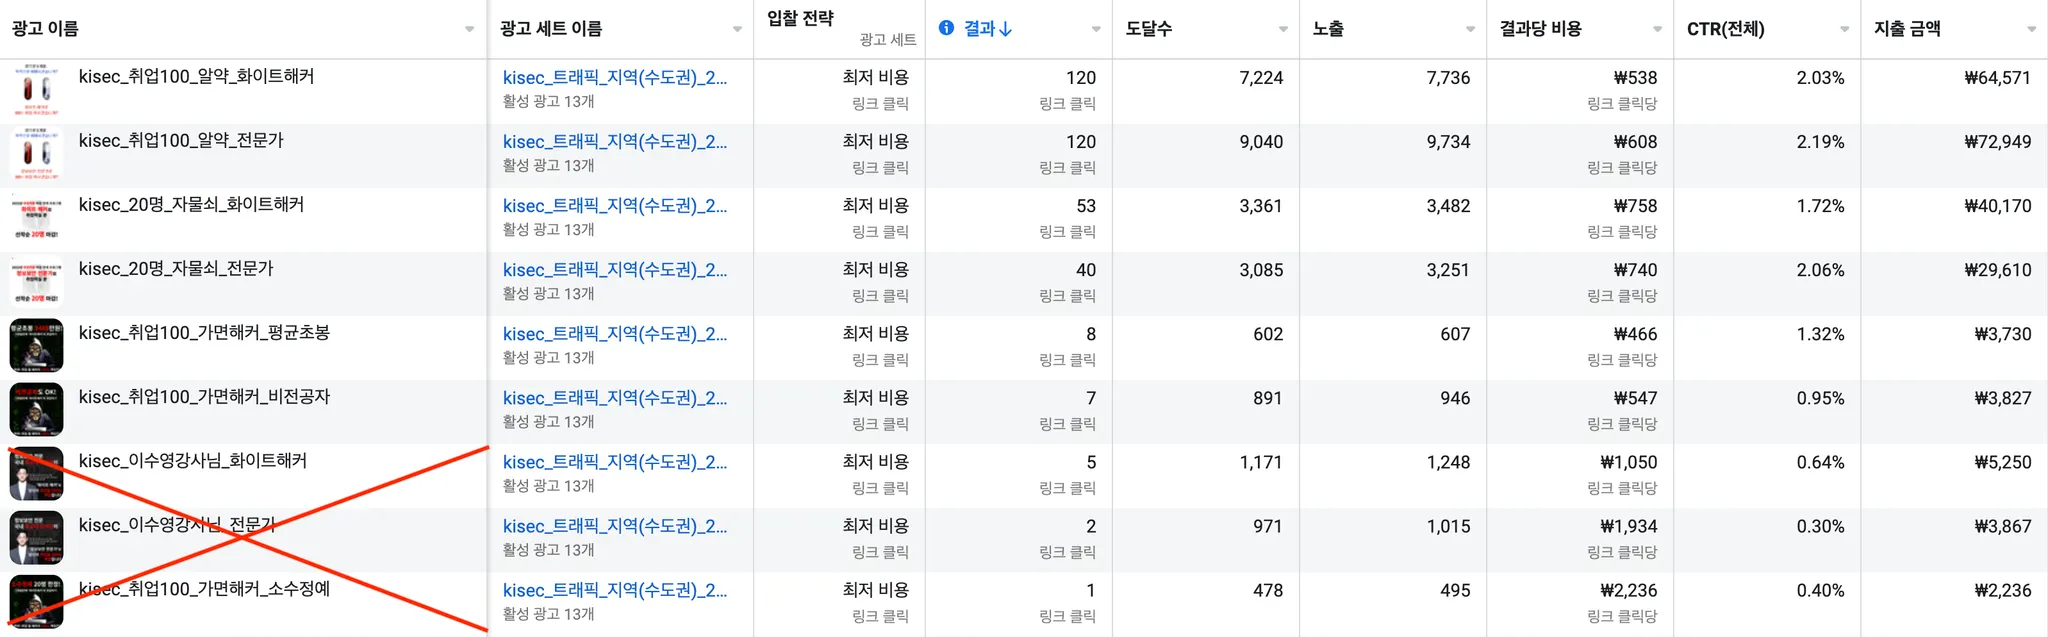The image size is (2048, 637).
Task: Click ad name kisec_취업100_가면해커_비전공자
Action: point(204,396)
